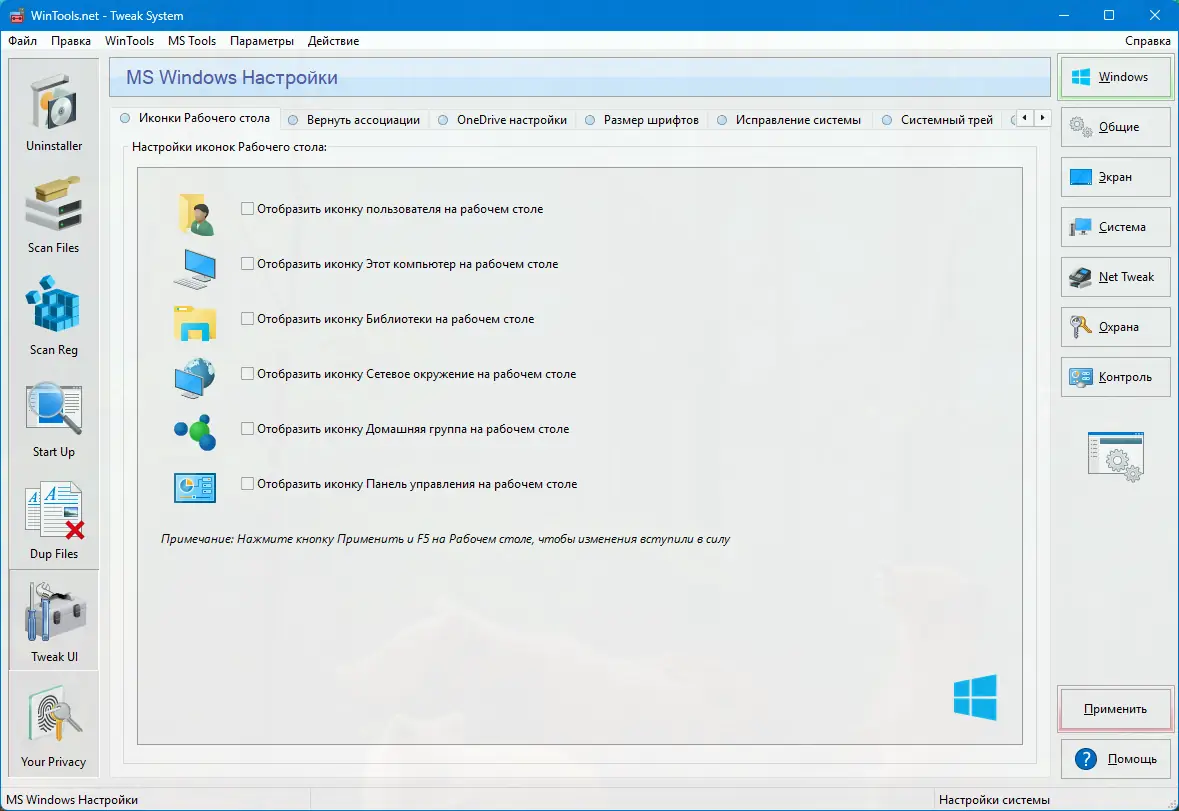Open the Экран settings section
This screenshot has width=1179, height=811.
1116,177
